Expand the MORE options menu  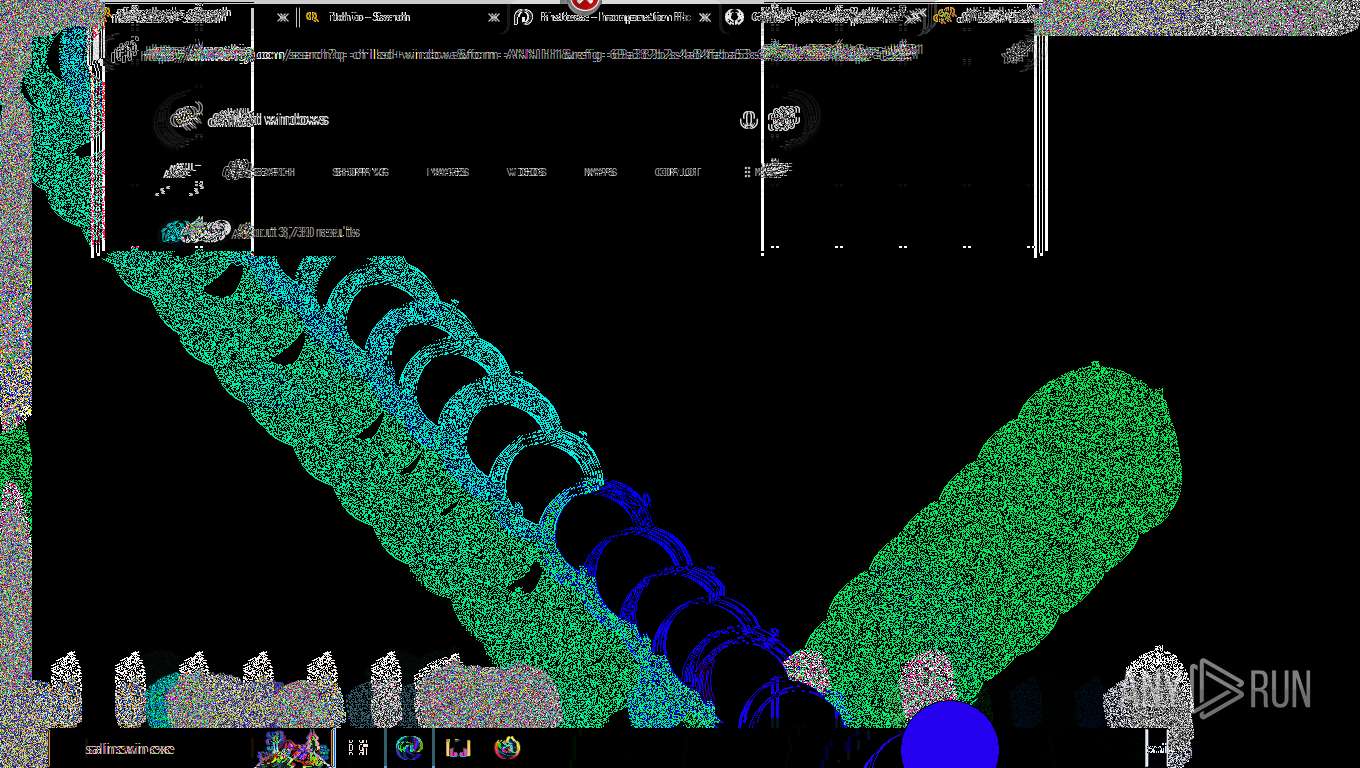pyautogui.click(x=766, y=172)
